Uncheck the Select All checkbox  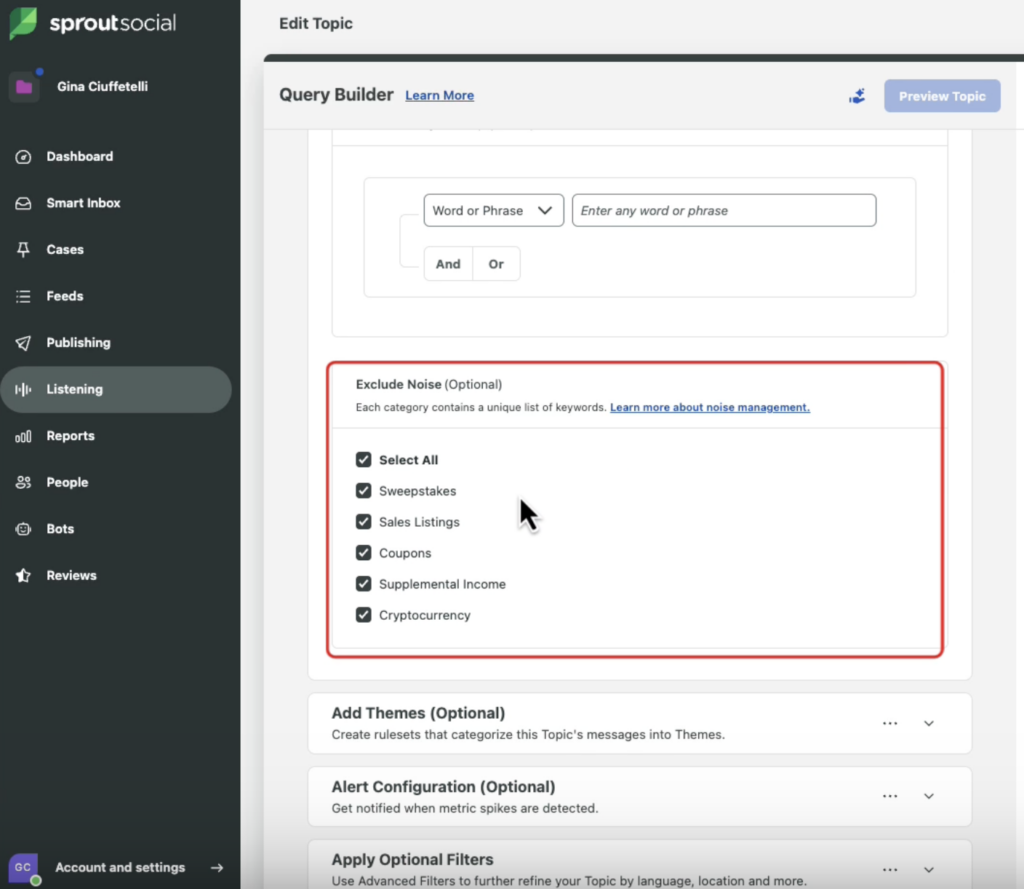point(364,459)
